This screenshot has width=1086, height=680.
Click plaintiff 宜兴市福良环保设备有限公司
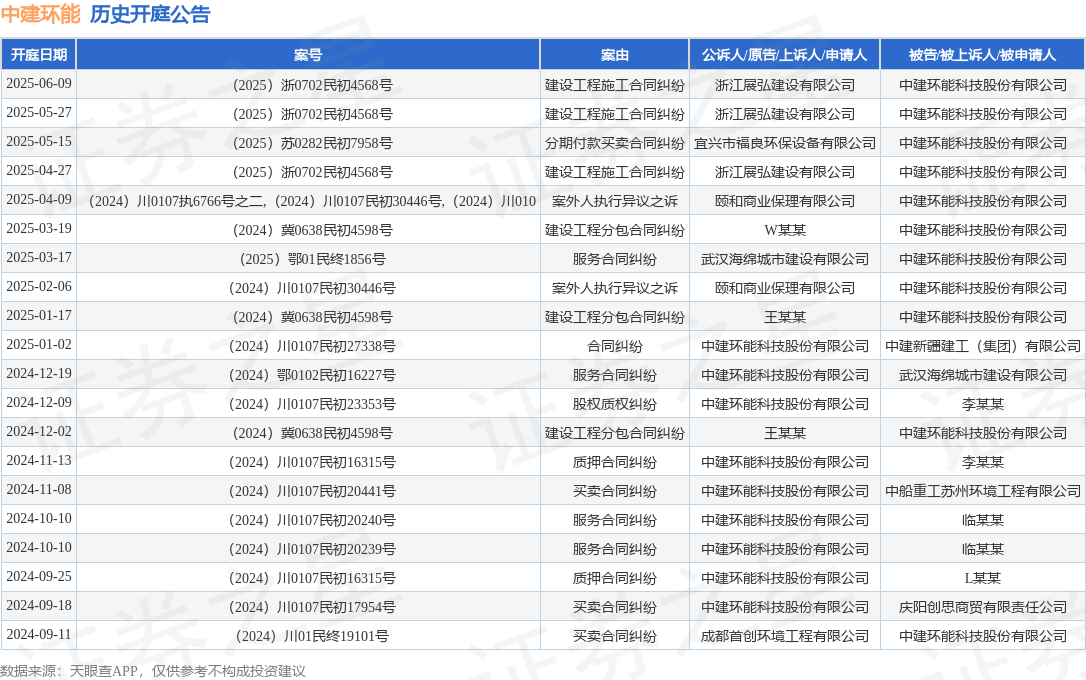coord(785,143)
